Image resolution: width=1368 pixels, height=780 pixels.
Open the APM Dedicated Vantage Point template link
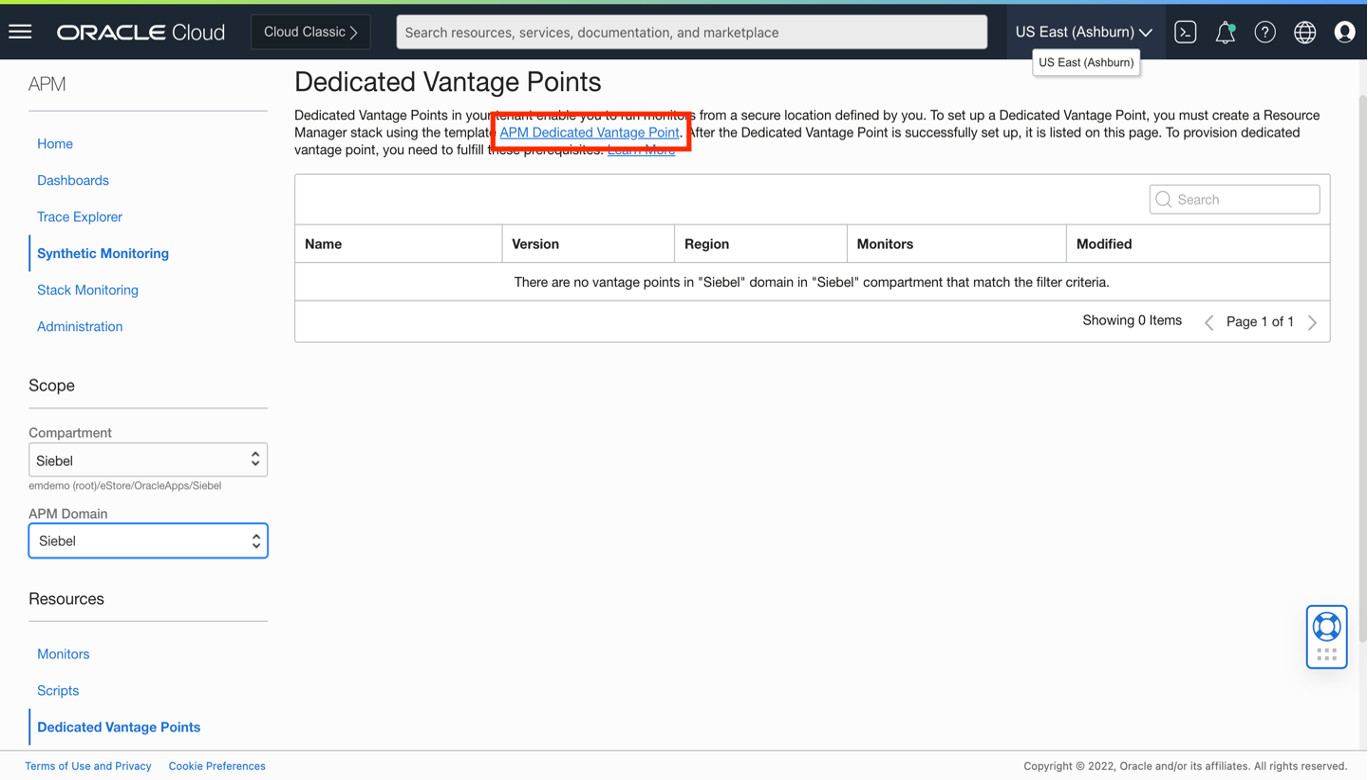tap(589, 132)
